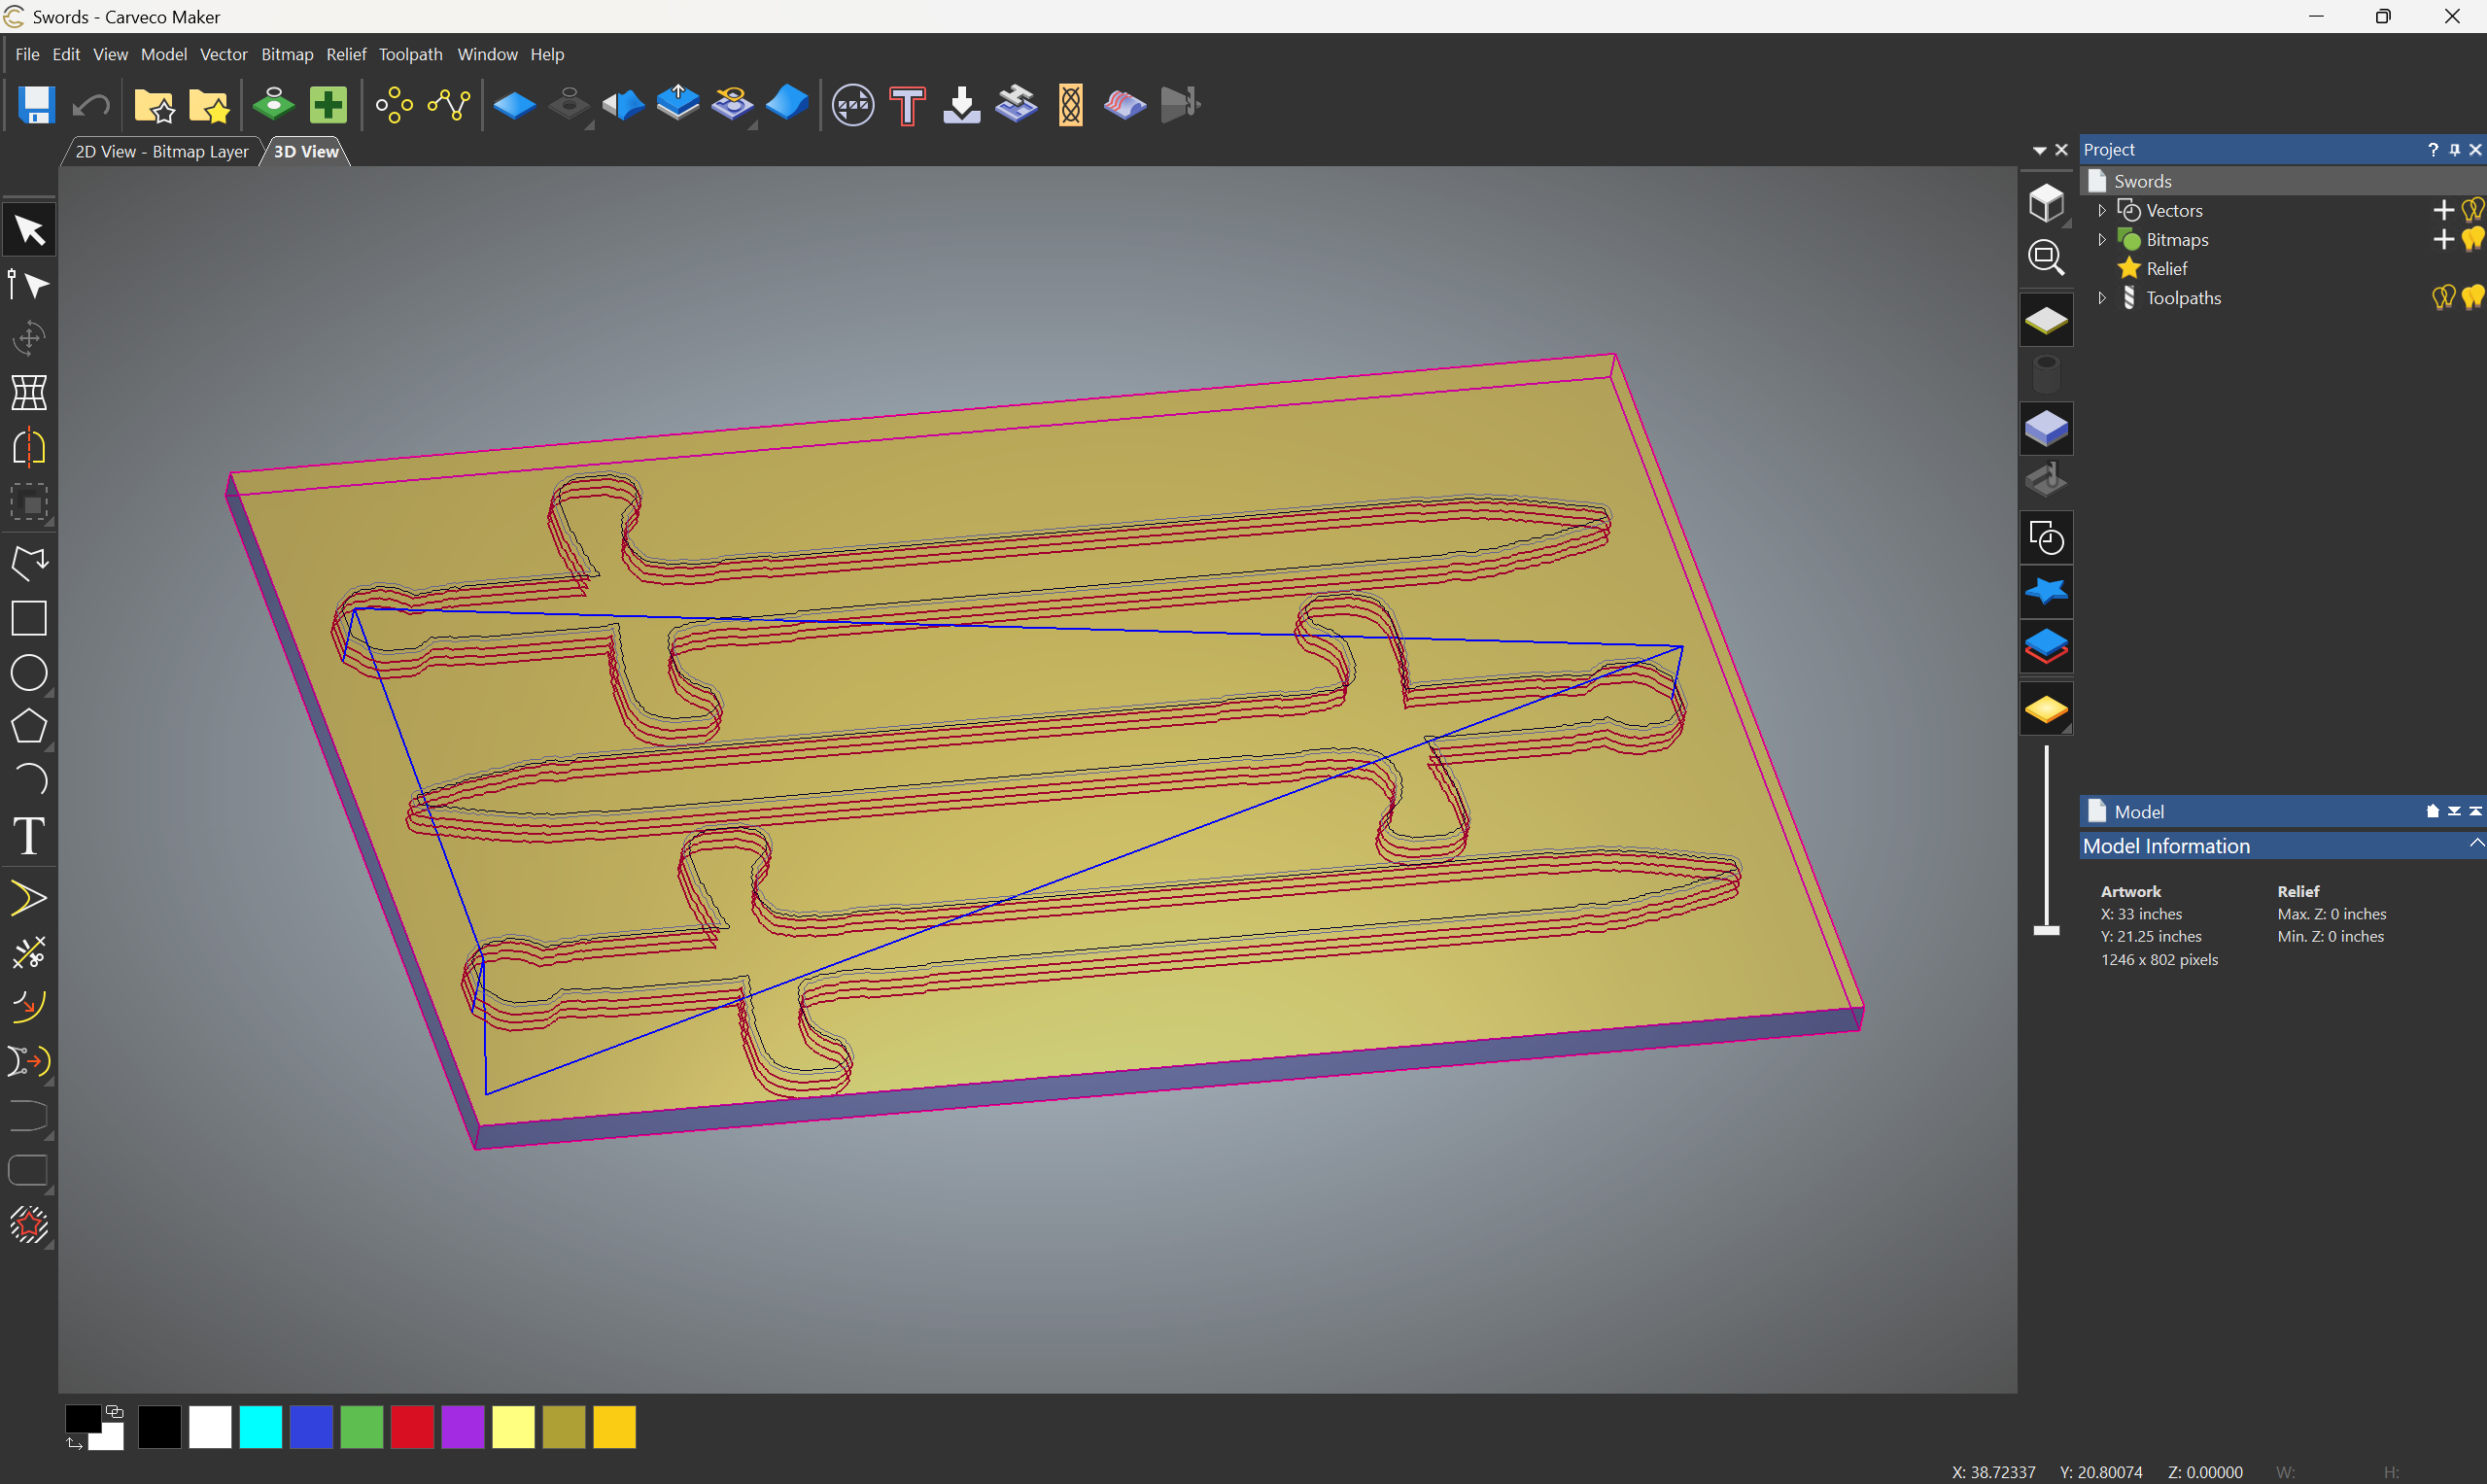Toggle the Toolpaths visibility bulb
The width and height of the screenshot is (2487, 1484).
tap(2473, 297)
